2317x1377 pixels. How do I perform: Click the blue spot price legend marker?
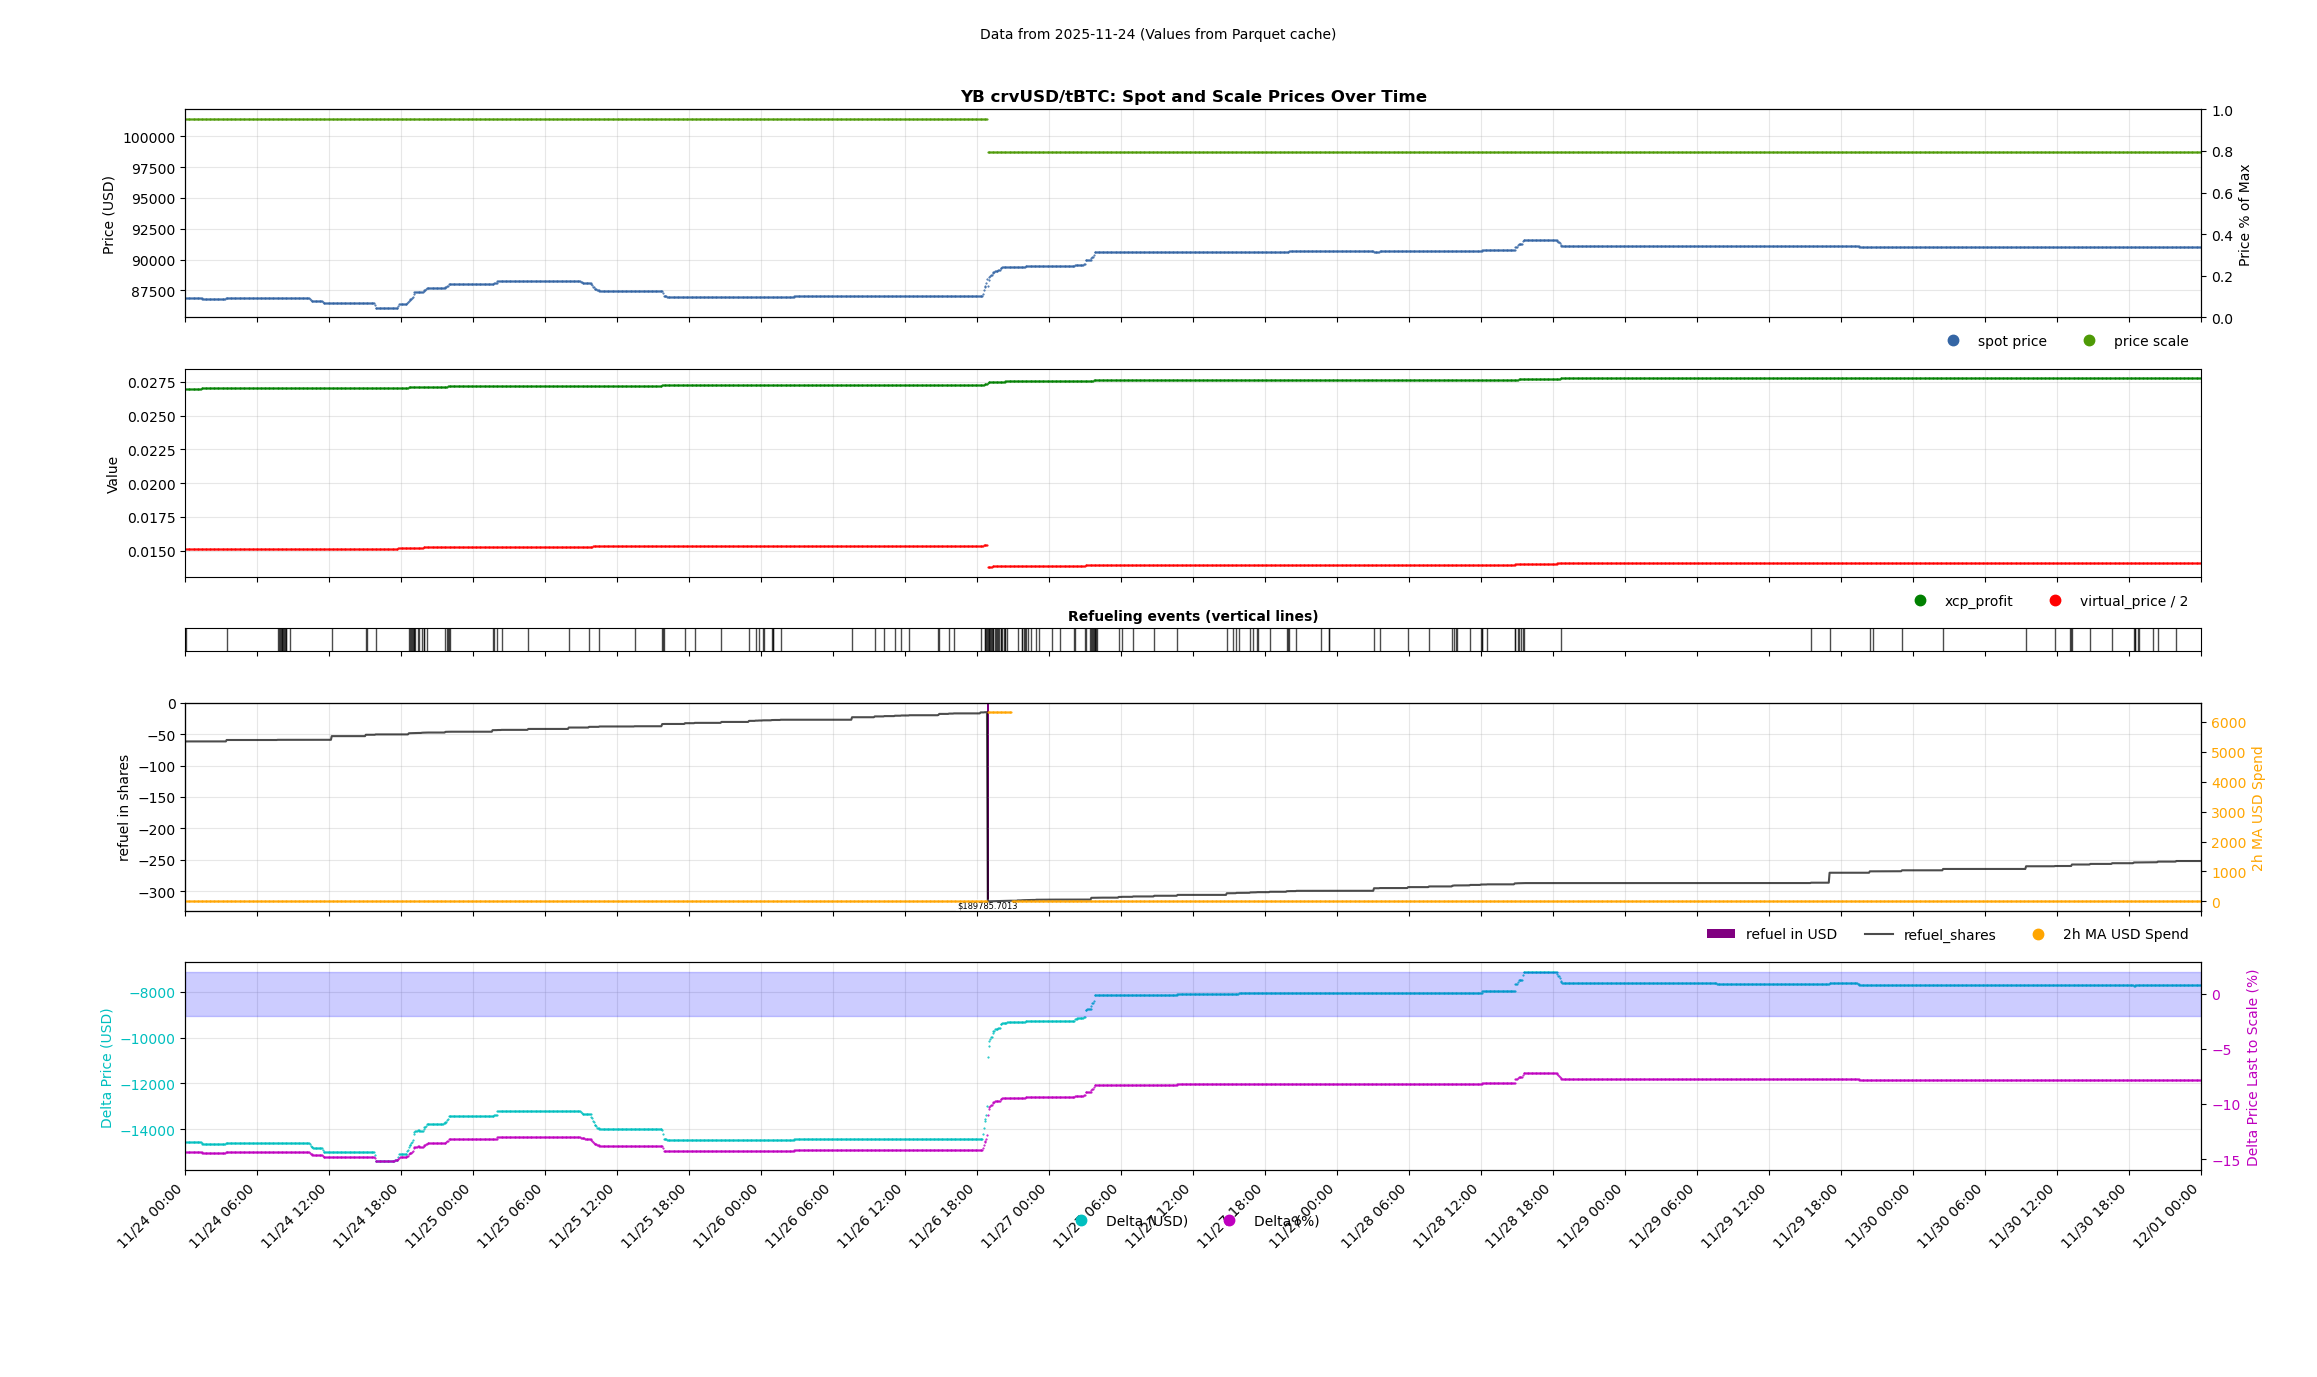pyautogui.click(x=1953, y=341)
